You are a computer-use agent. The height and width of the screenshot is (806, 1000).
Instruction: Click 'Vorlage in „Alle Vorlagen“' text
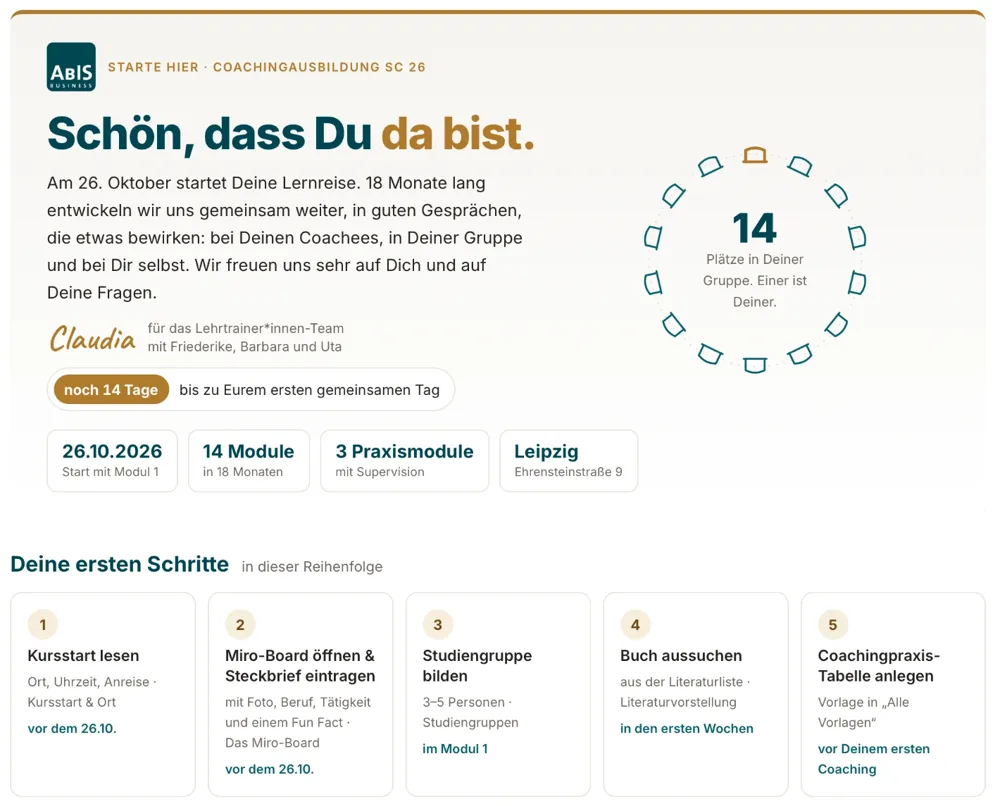coord(864,712)
